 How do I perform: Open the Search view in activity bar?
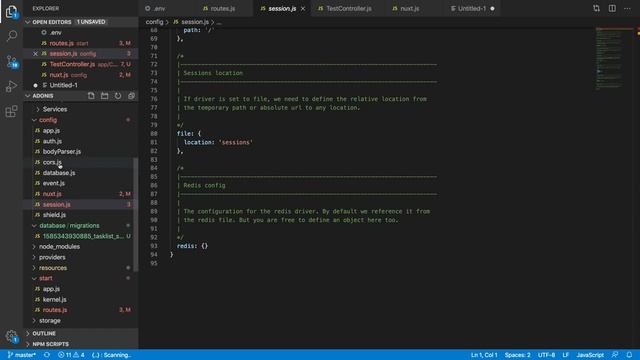click(11, 36)
